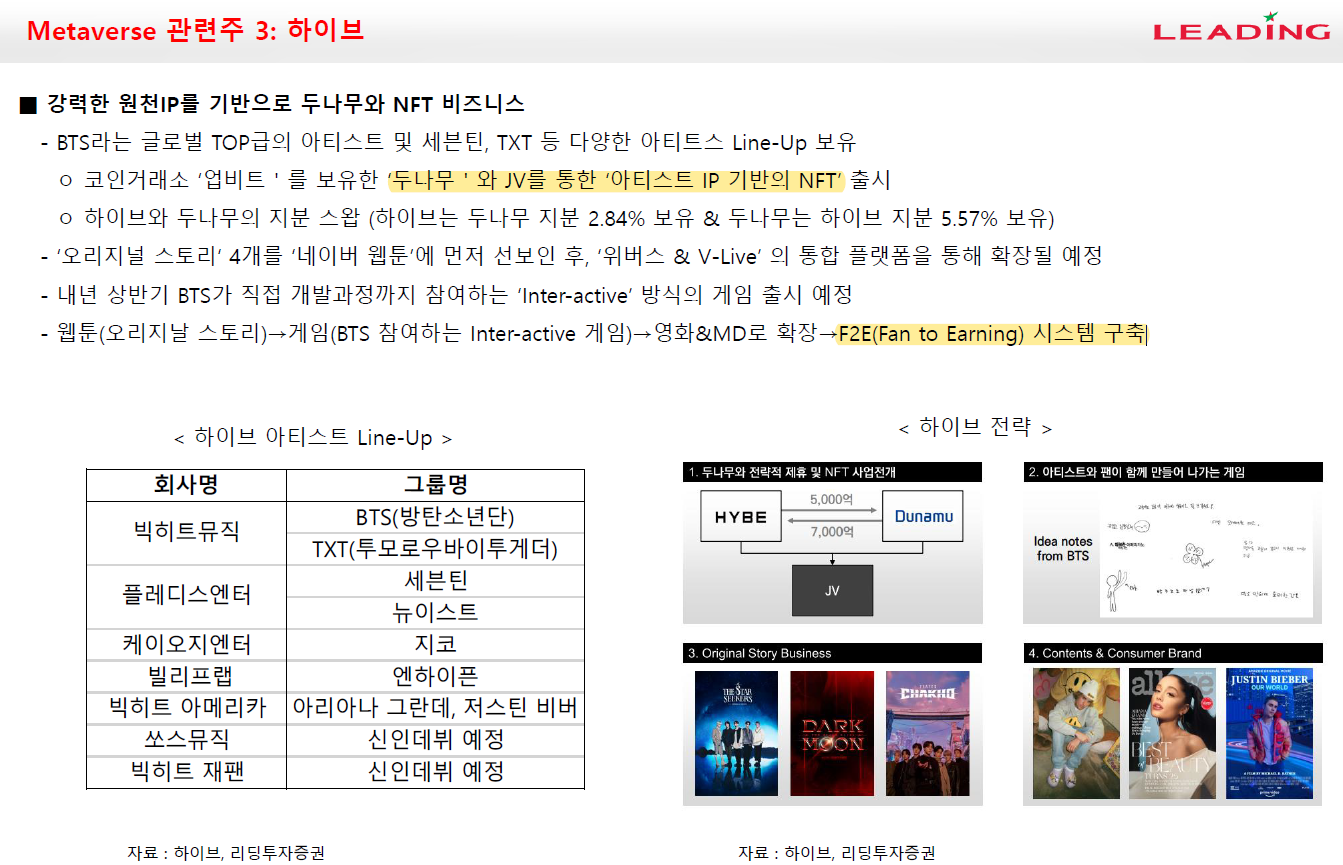
Task: Click '신인데뷔 예정' in the 쏘스뮤직 row
Action: pyautogui.click(x=435, y=740)
